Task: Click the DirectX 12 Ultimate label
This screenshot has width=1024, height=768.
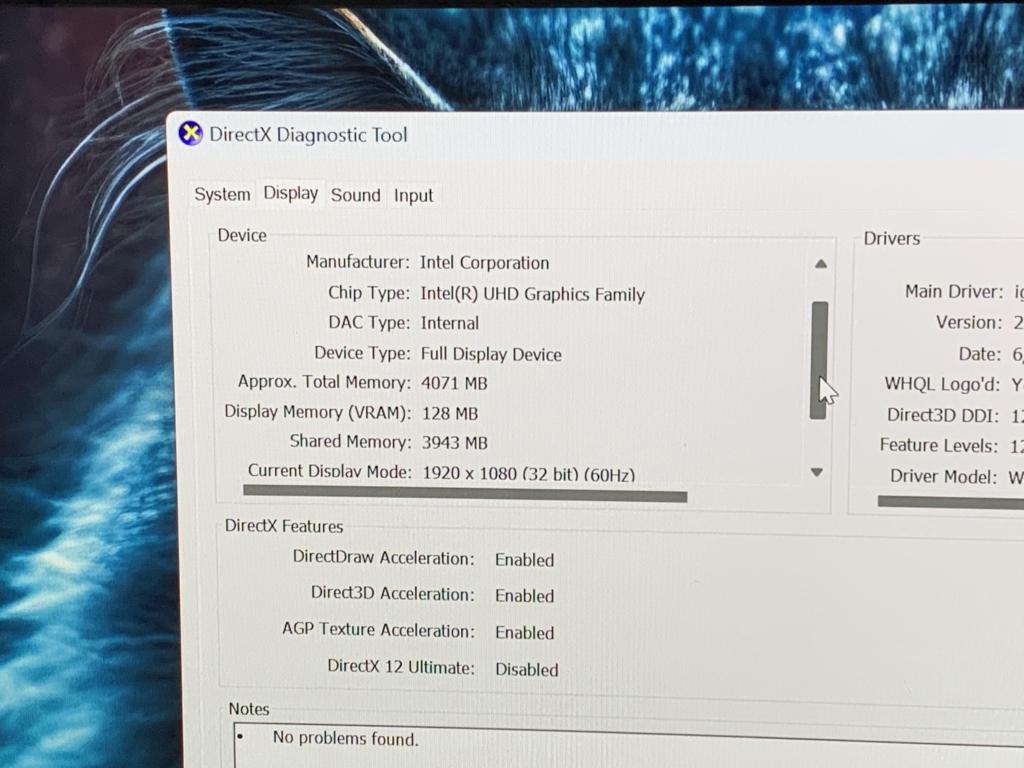Action: tap(401, 667)
